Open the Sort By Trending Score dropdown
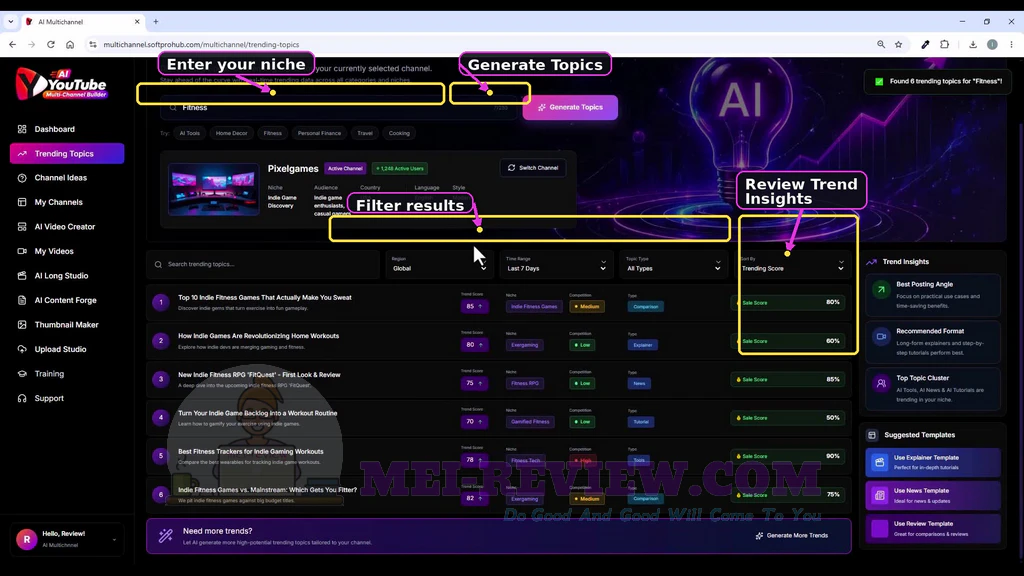Image resolution: width=1024 pixels, height=576 pixels. click(x=792, y=264)
